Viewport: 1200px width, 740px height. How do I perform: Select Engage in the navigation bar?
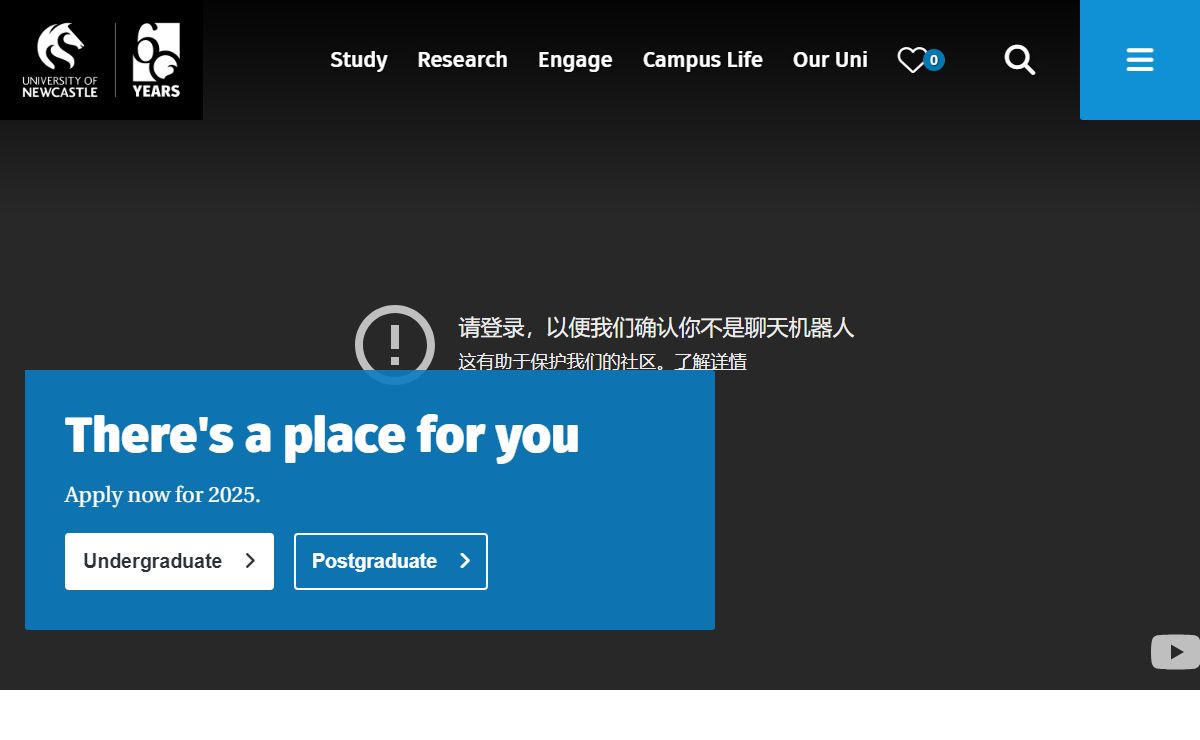point(575,60)
